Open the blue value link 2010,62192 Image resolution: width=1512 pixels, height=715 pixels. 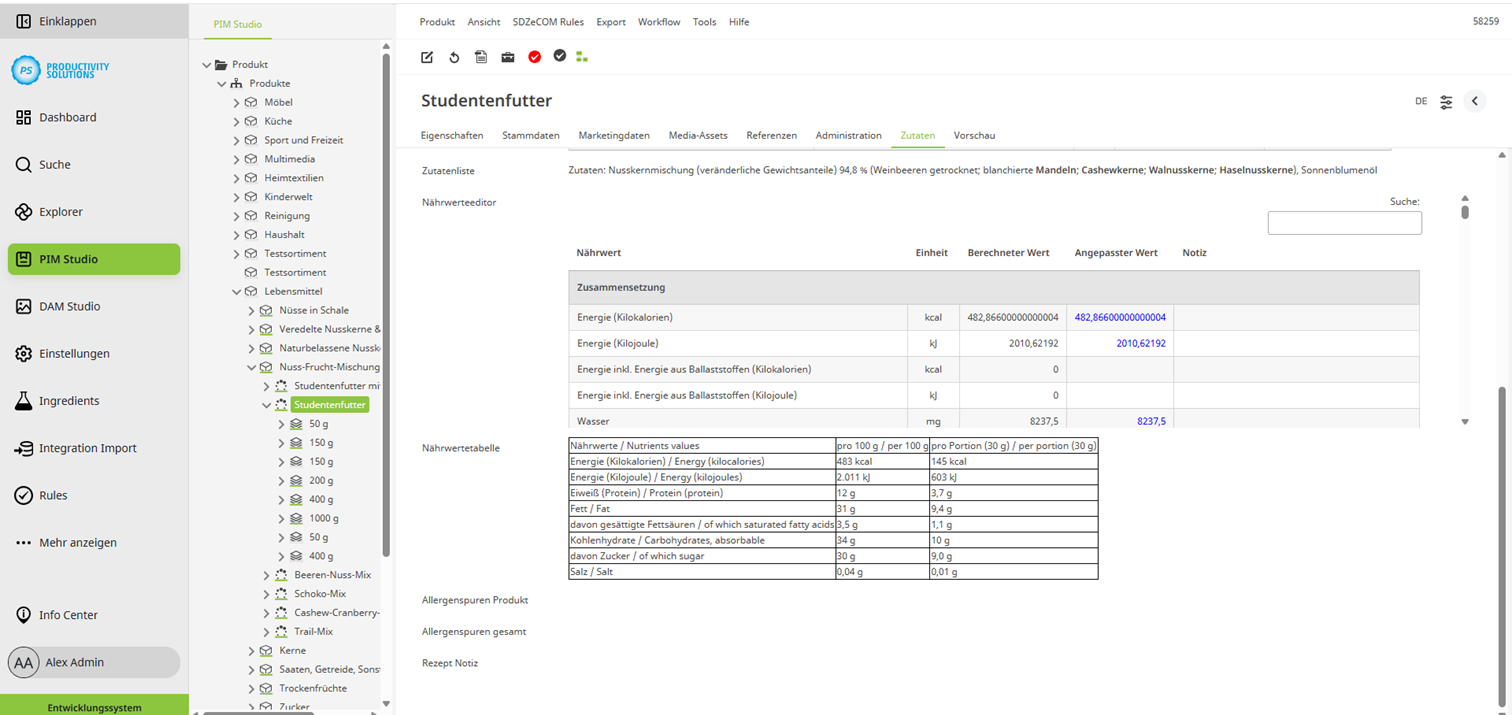point(1139,342)
